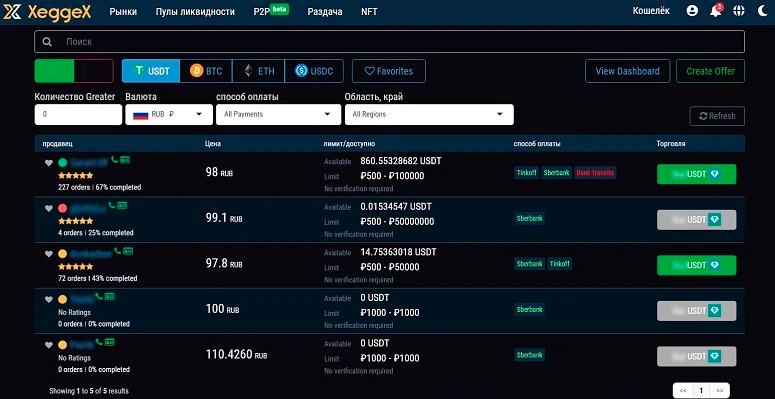Image resolution: width=775 pixels, height=399 pixels.
Task: Expand the All Regions dropdown
Action: [x=429, y=114]
